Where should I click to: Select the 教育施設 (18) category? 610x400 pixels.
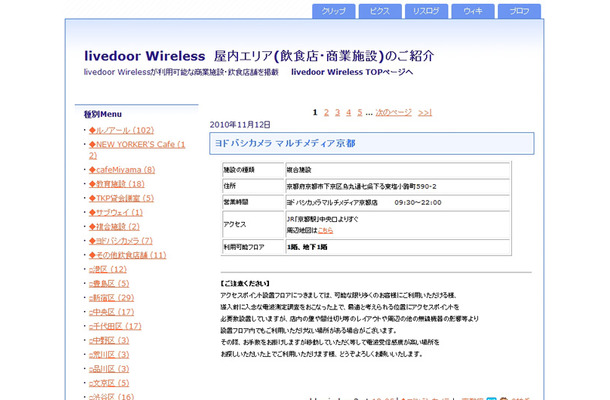coord(117,184)
